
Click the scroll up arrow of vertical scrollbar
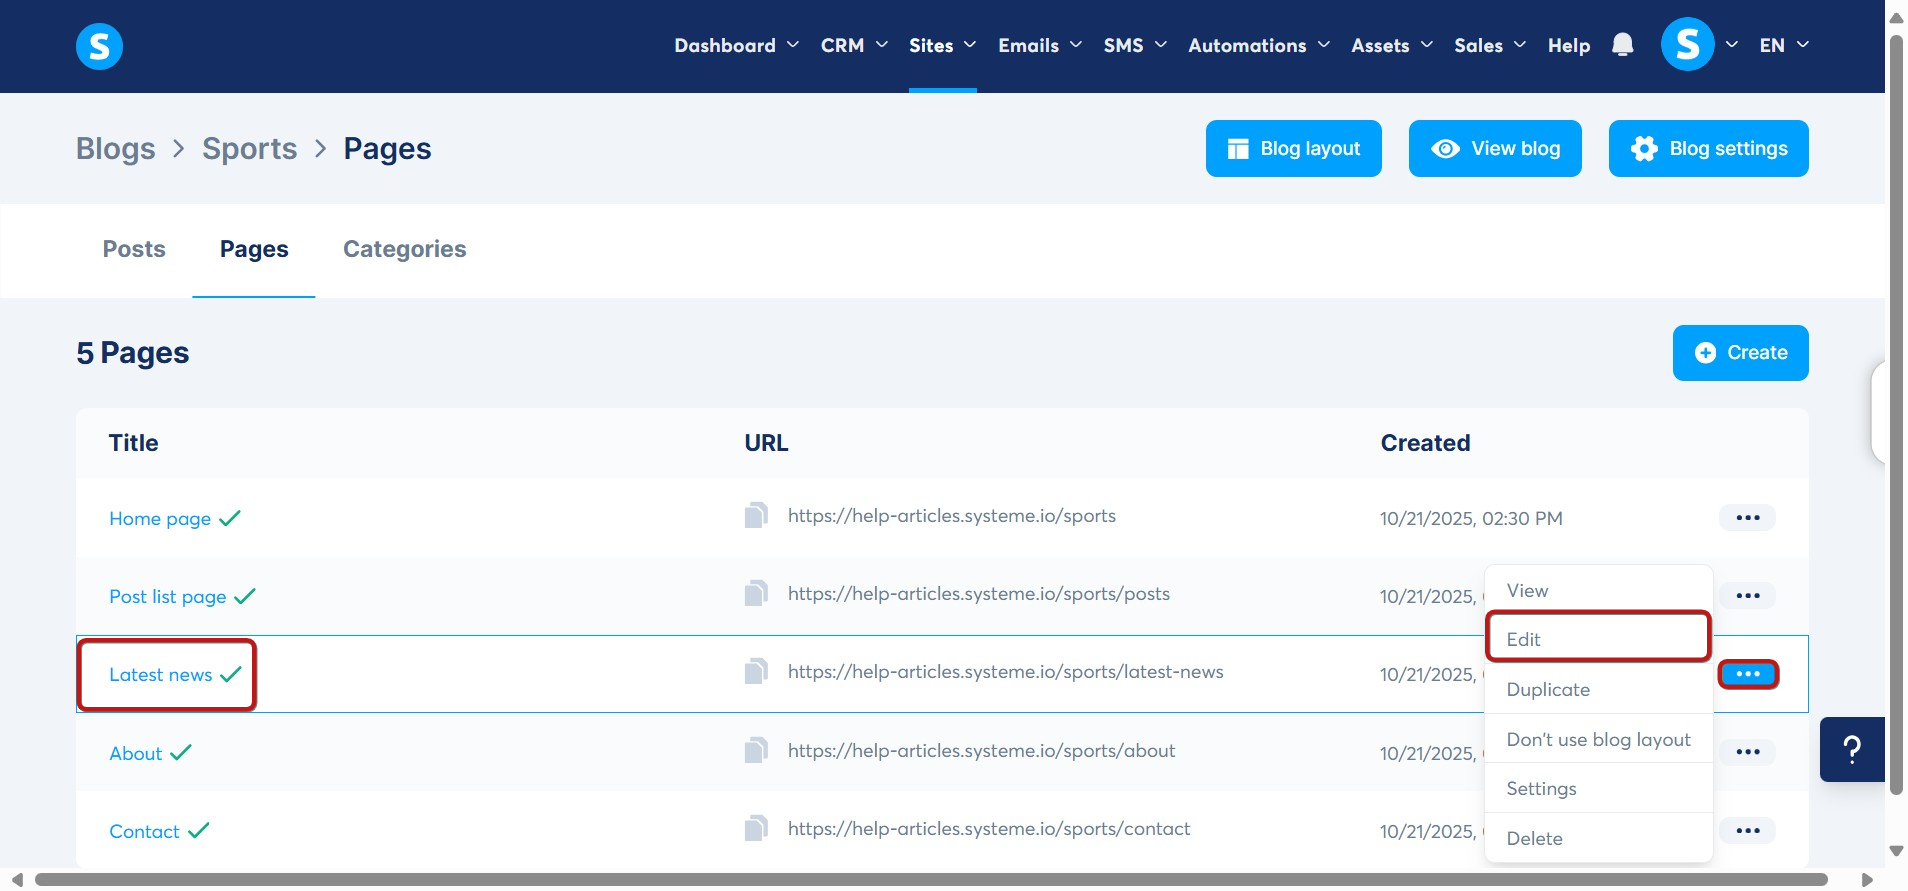pyautogui.click(x=1896, y=17)
